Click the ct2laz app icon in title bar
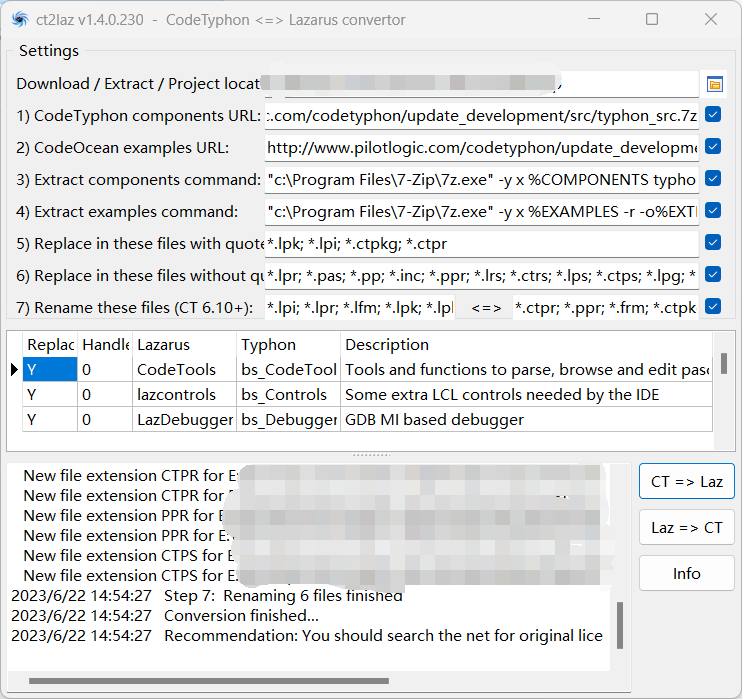Viewport: 742px width, 699px height. pyautogui.click(x=19, y=19)
